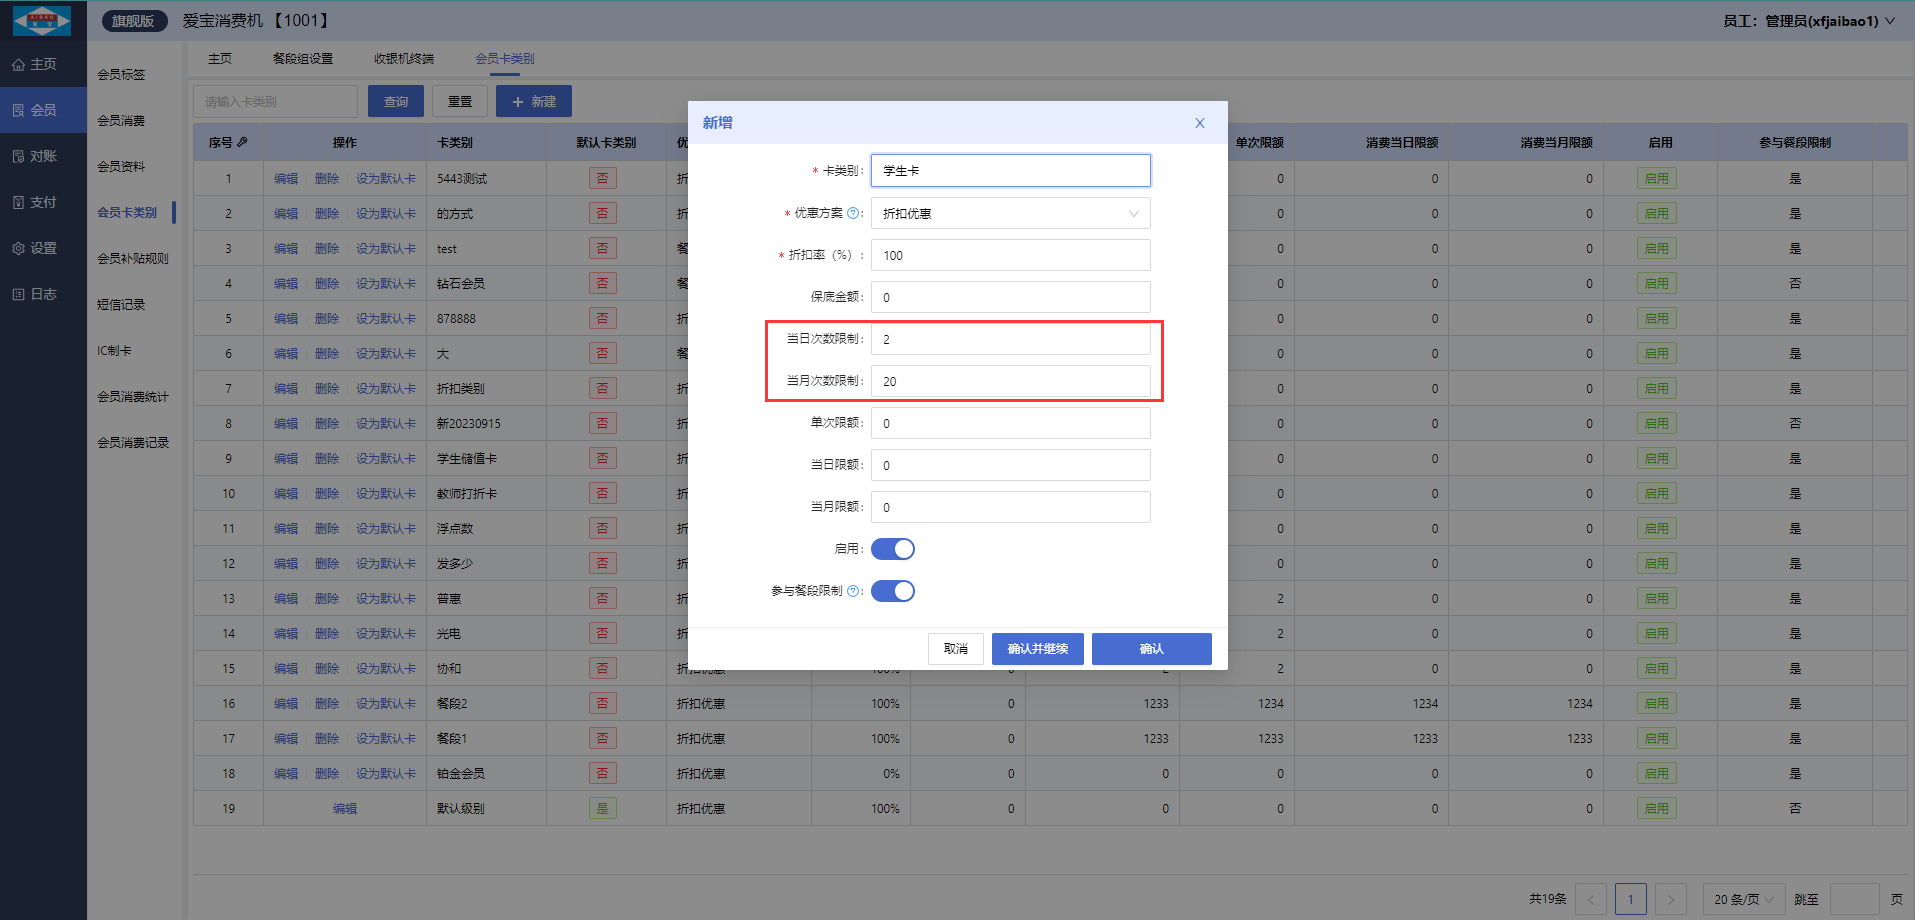Switch to the 餐段组设置 tab
The image size is (1915, 920).
pyautogui.click(x=303, y=59)
